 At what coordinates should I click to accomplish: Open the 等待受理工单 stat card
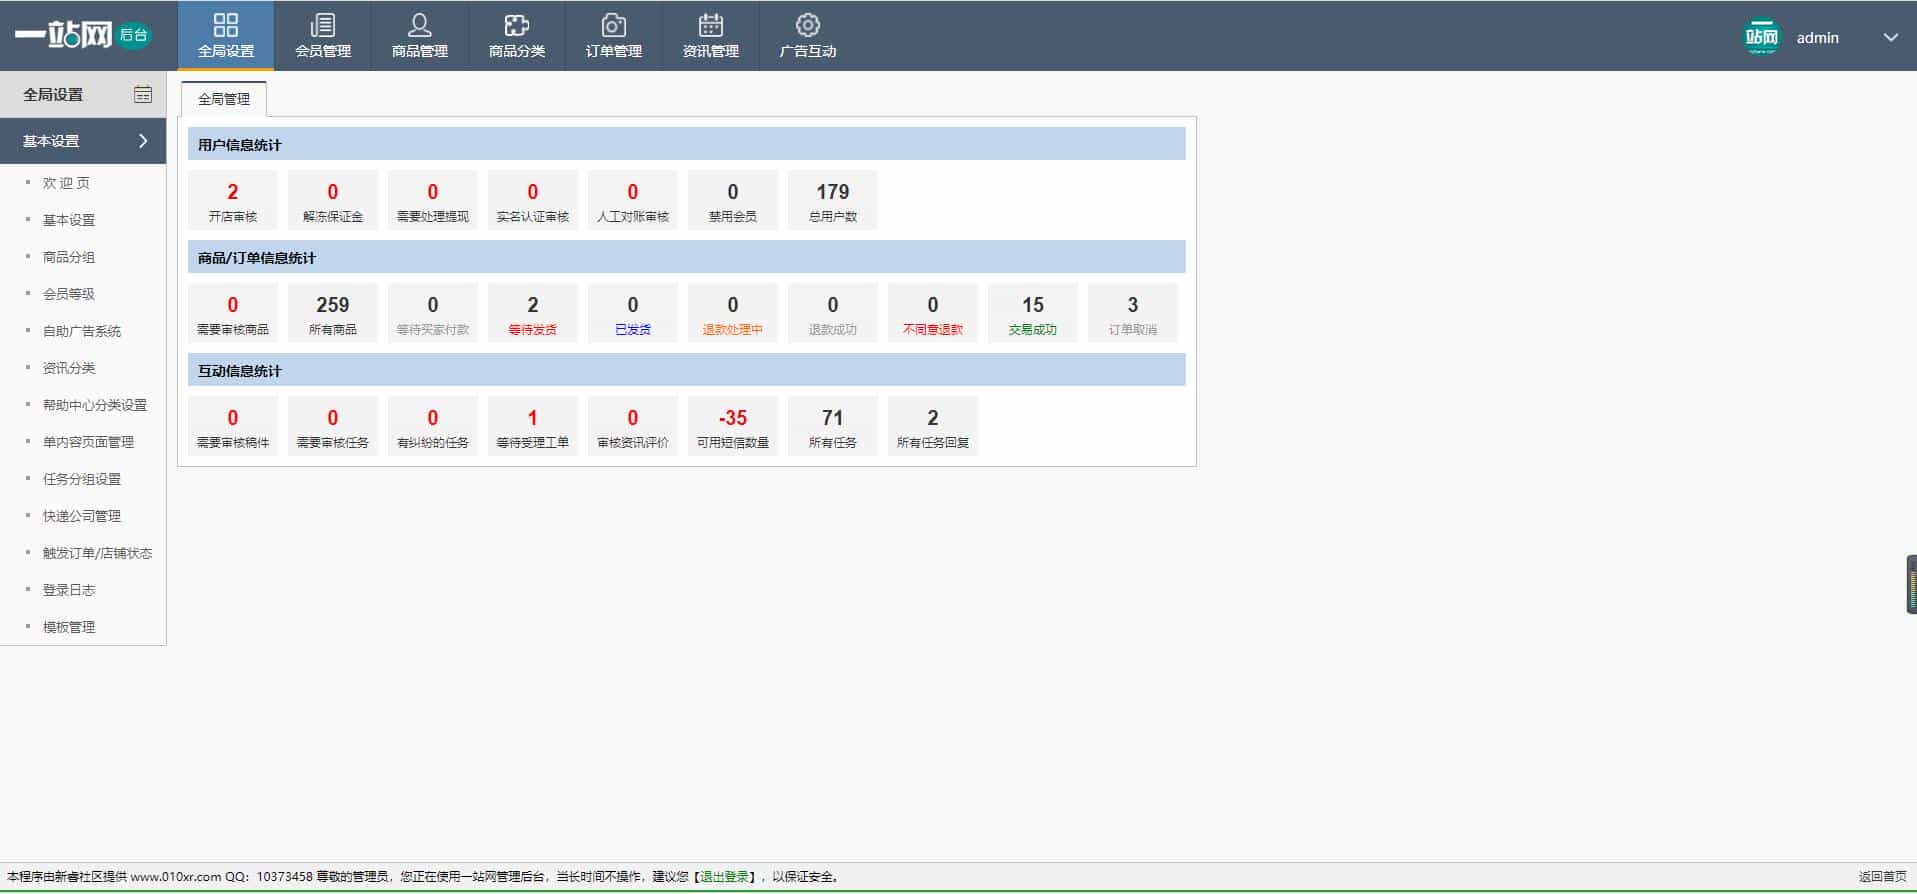click(x=533, y=426)
